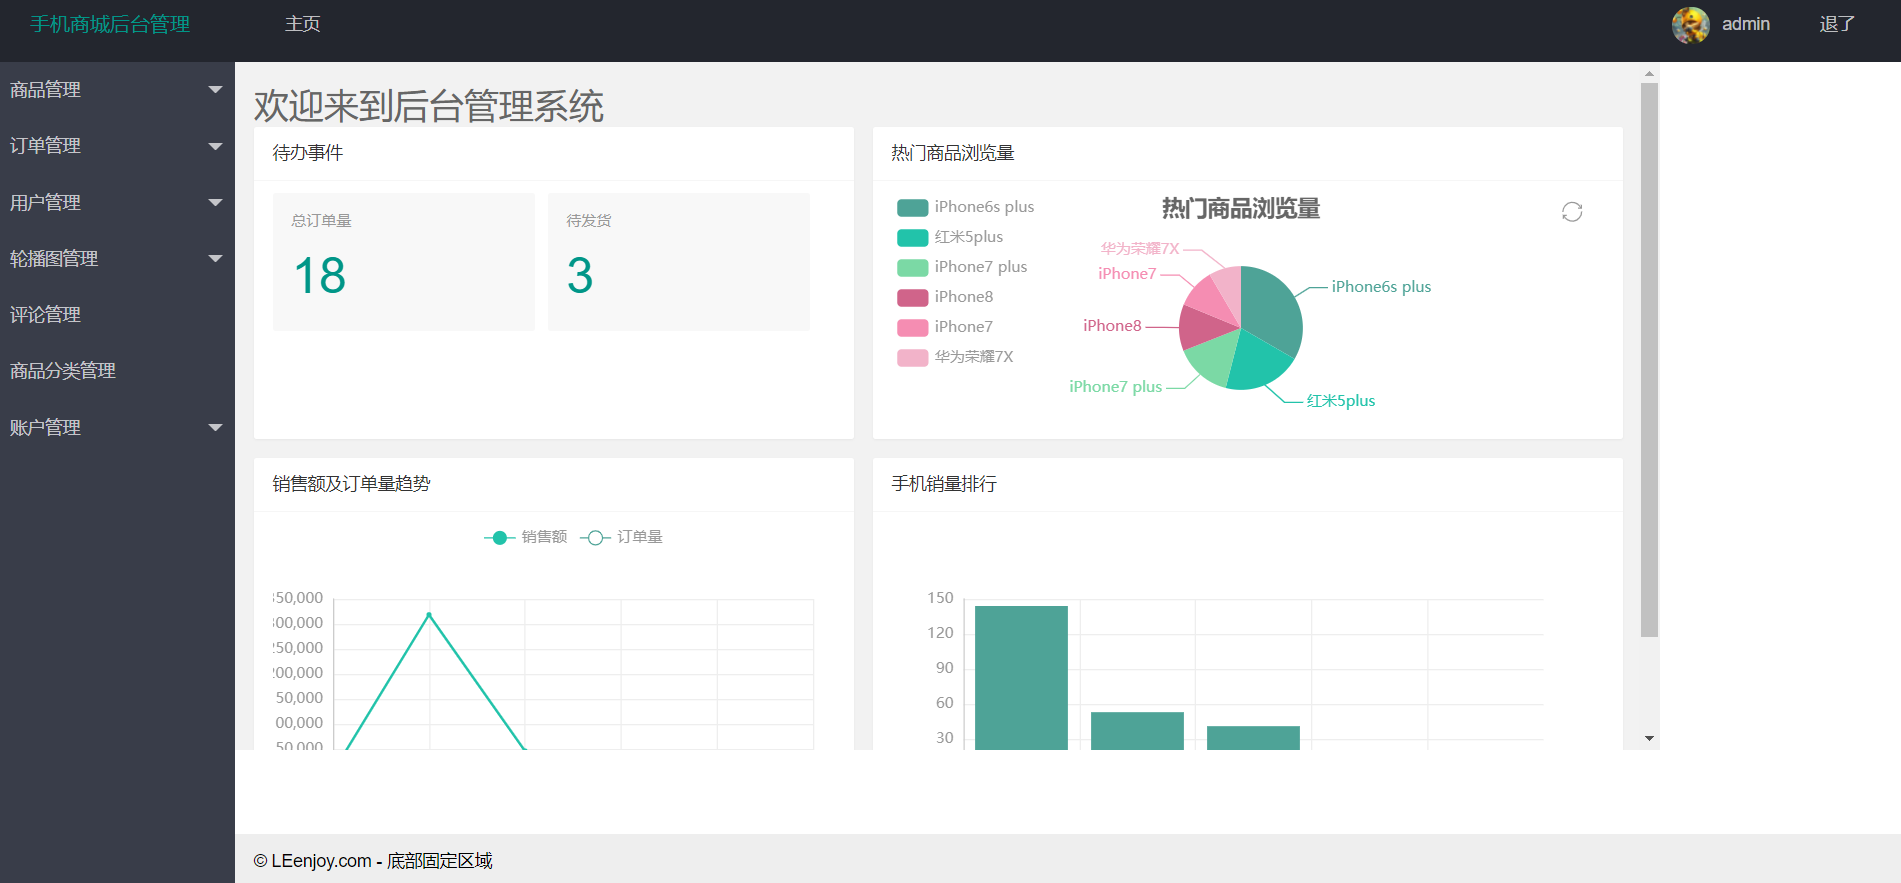Image resolution: width=1901 pixels, height=883 pixels.
Task: Click the 退了 logout link
Action: (x=1837, y=24)
